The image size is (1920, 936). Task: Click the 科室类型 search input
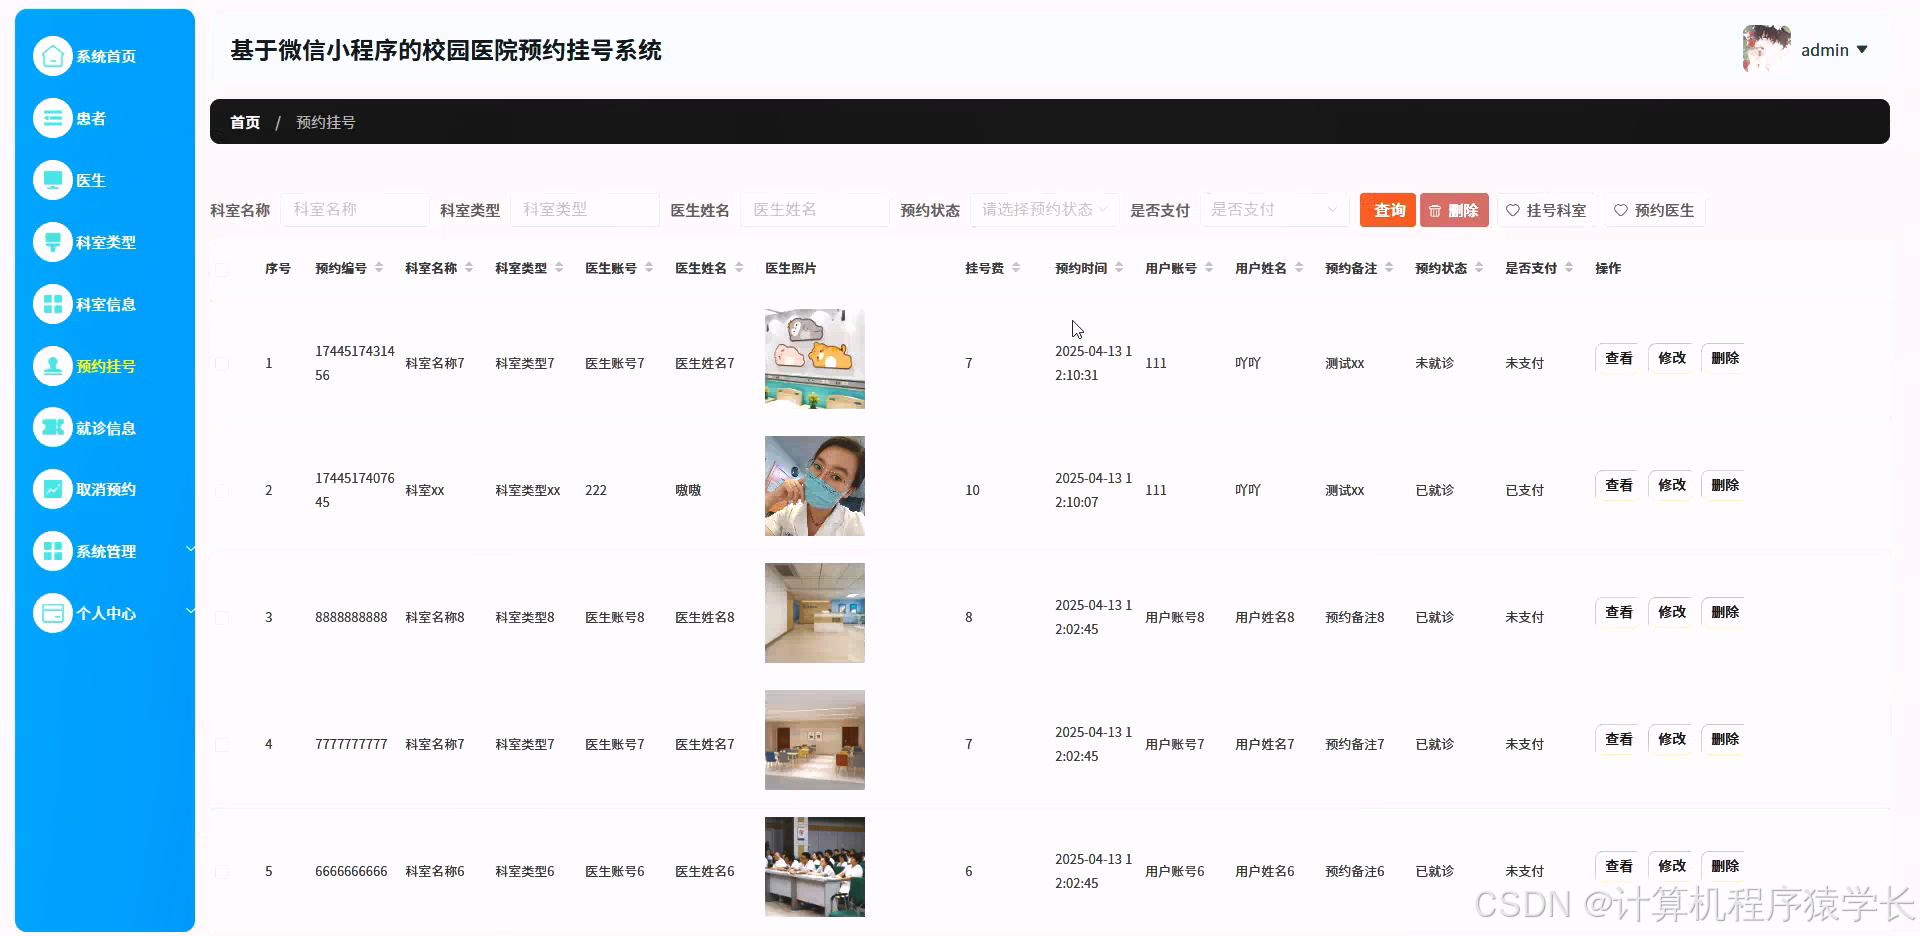tap(584, 210)
